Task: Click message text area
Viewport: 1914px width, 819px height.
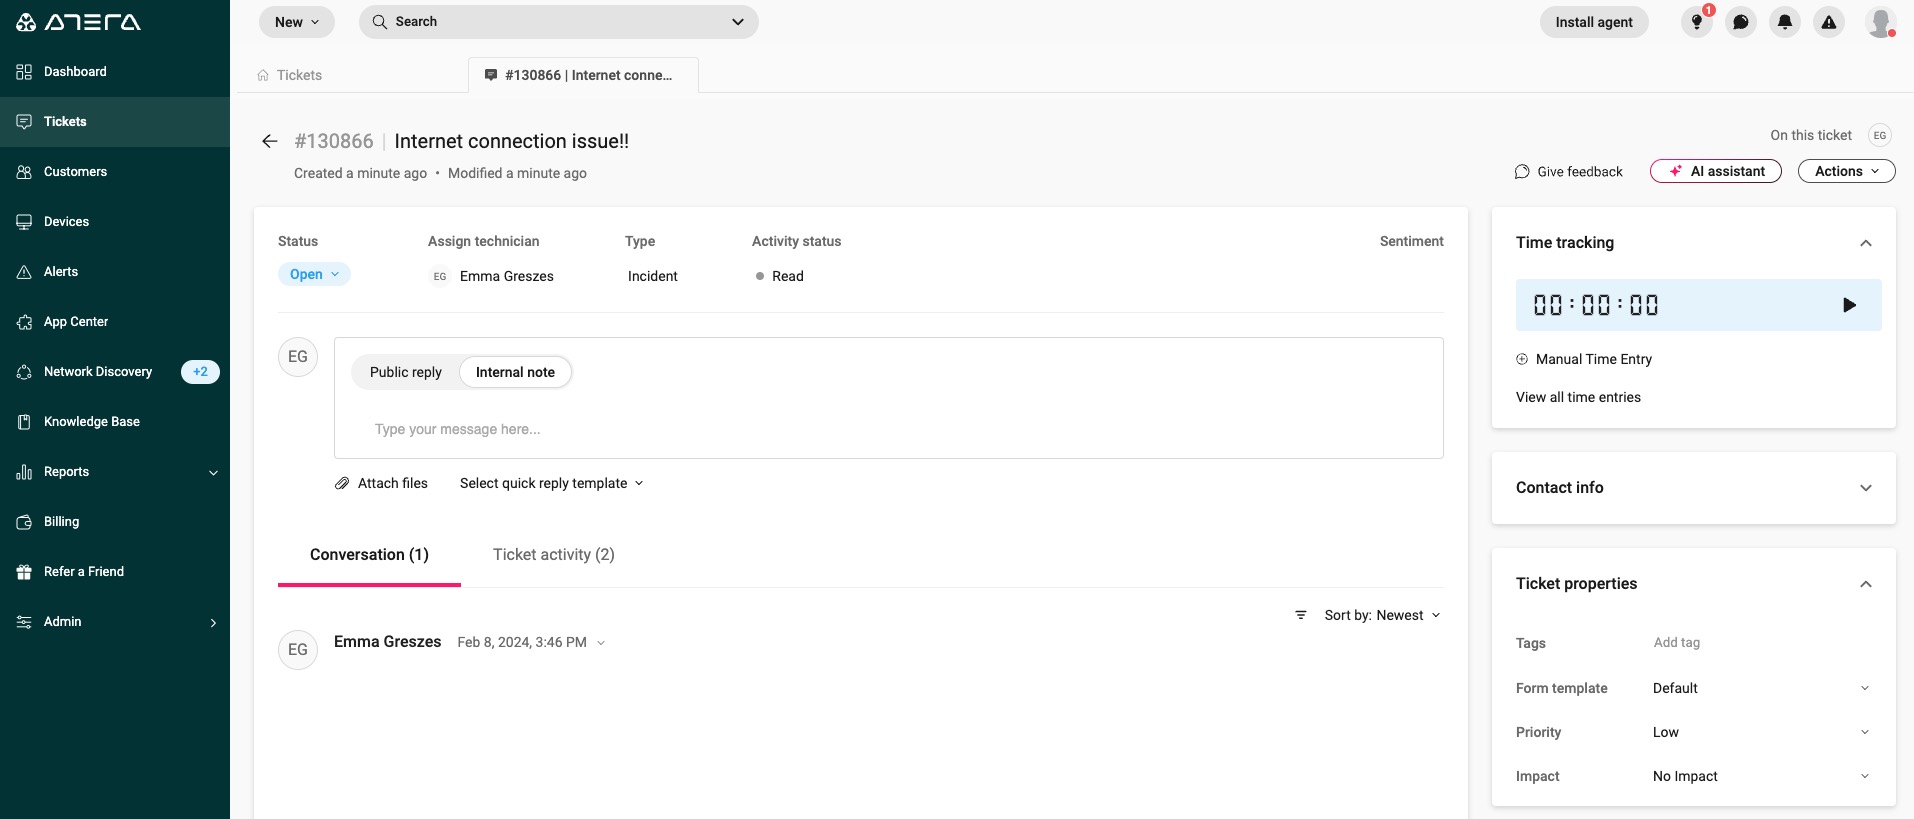Action: [889, 429]
